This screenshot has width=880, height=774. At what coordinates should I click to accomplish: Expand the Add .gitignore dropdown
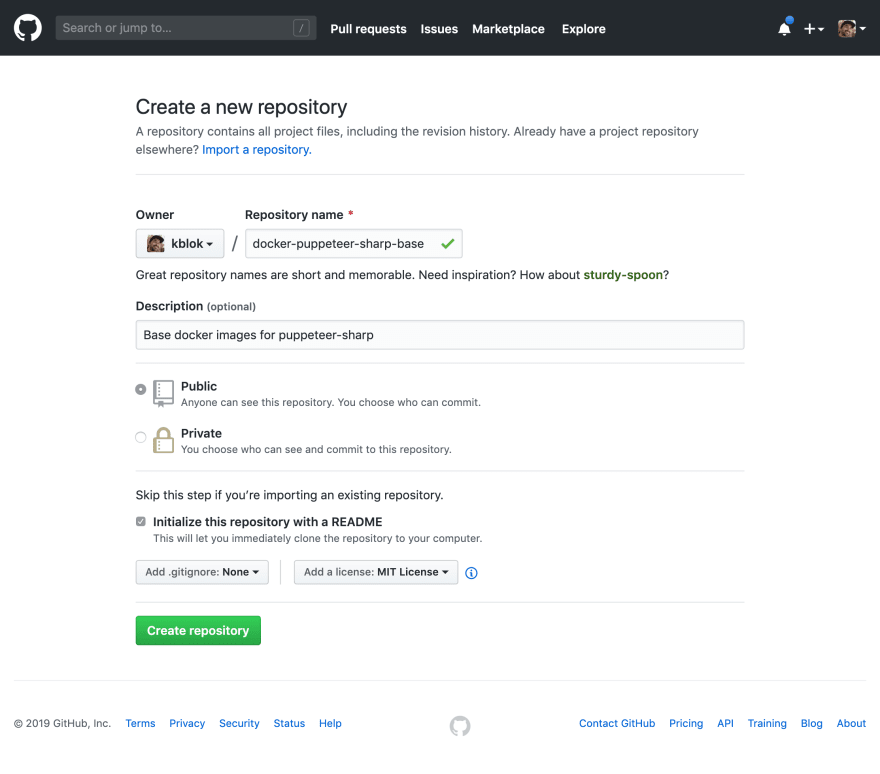pyautogui.click(x=202, y=572)
